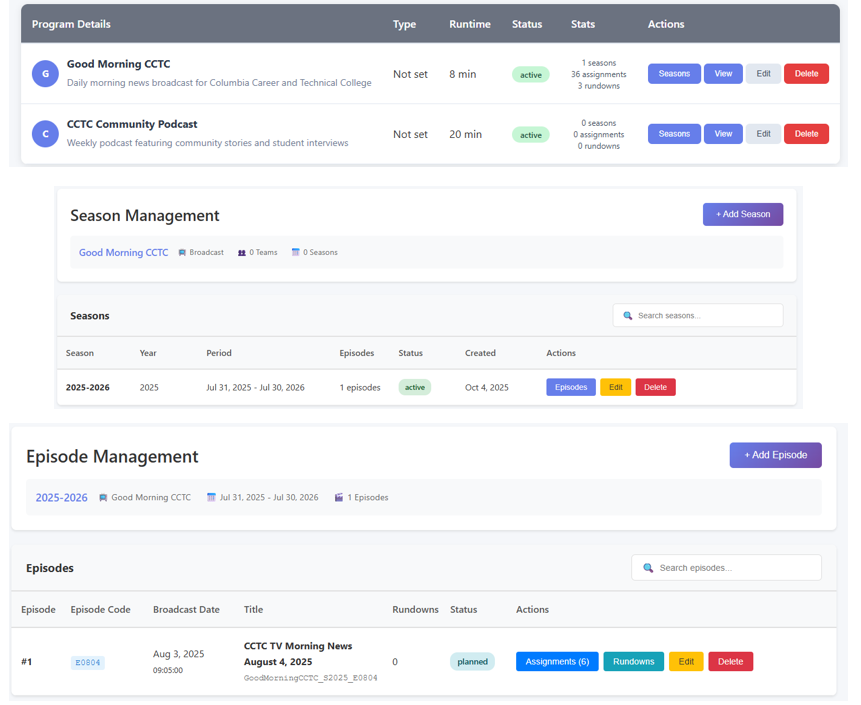The width and height of the screenshot is (861, 705).
Task: Click the Teams icon in Season Management
Action: coord(242,253)
